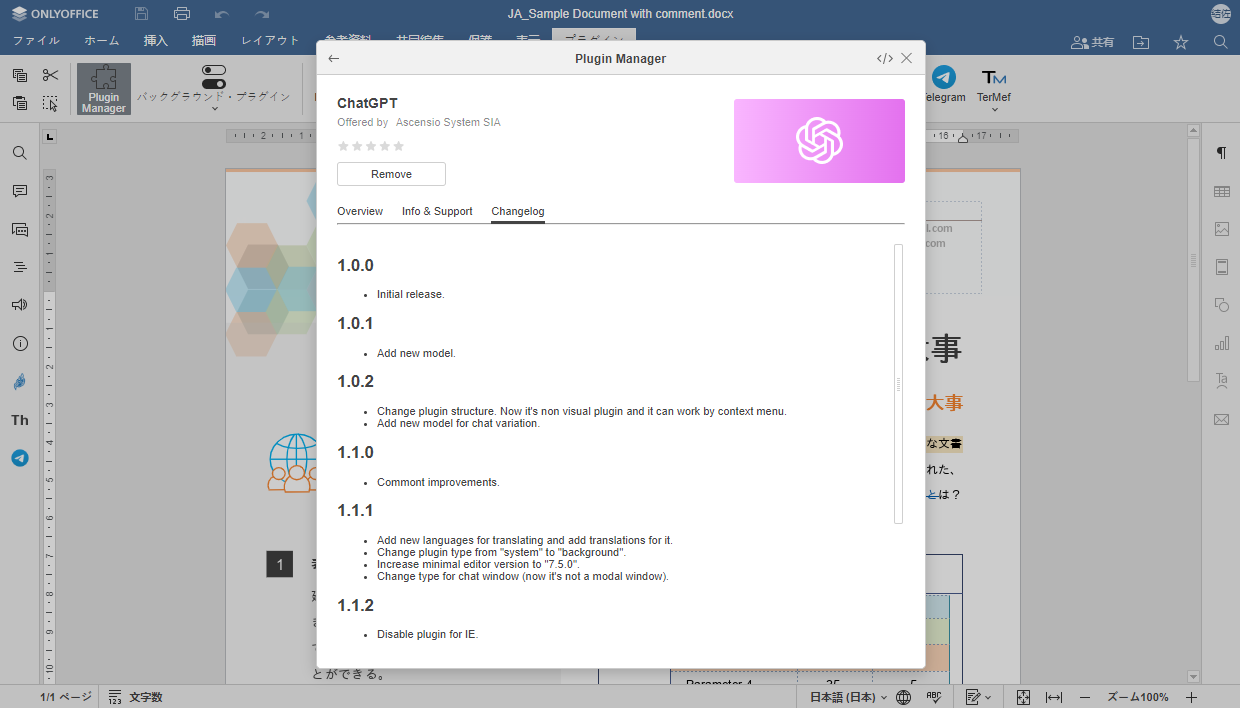Open developer mode code icon in Plugin Manager
The image size is (1240, 708).
click(885, 58)
